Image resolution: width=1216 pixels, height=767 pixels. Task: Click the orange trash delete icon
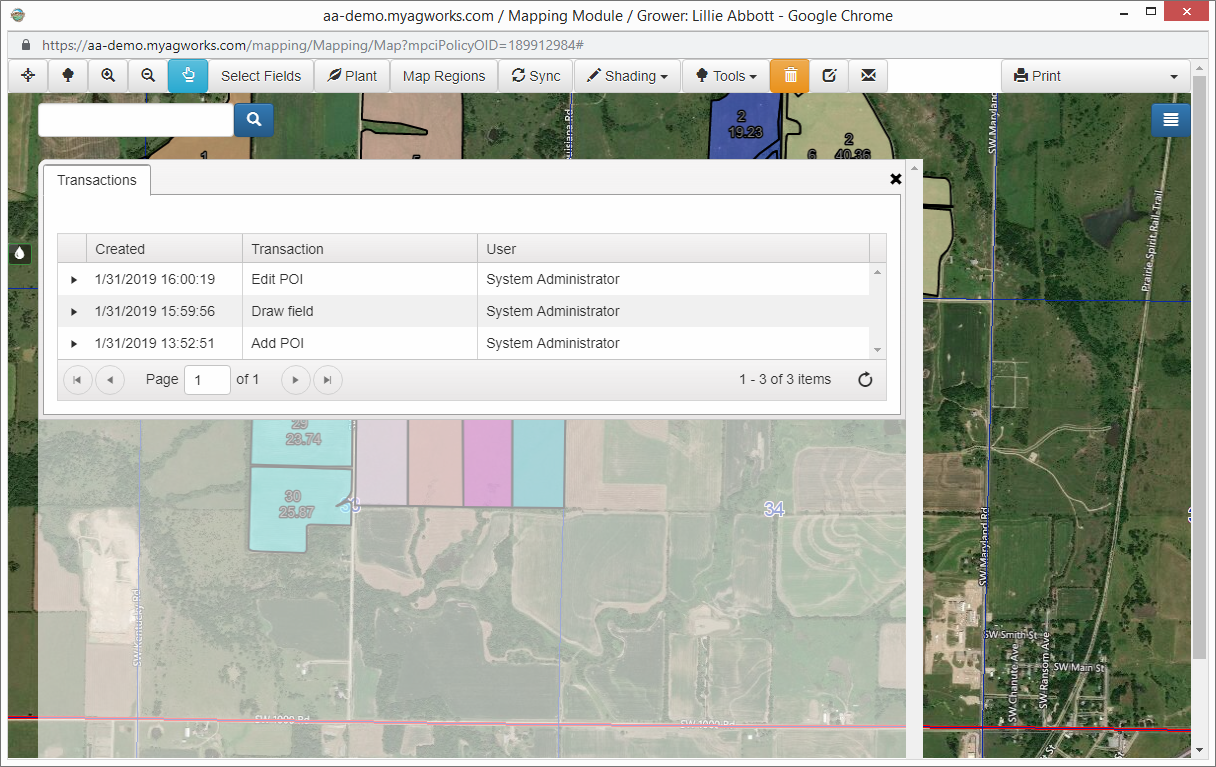[x=790, y=76]
